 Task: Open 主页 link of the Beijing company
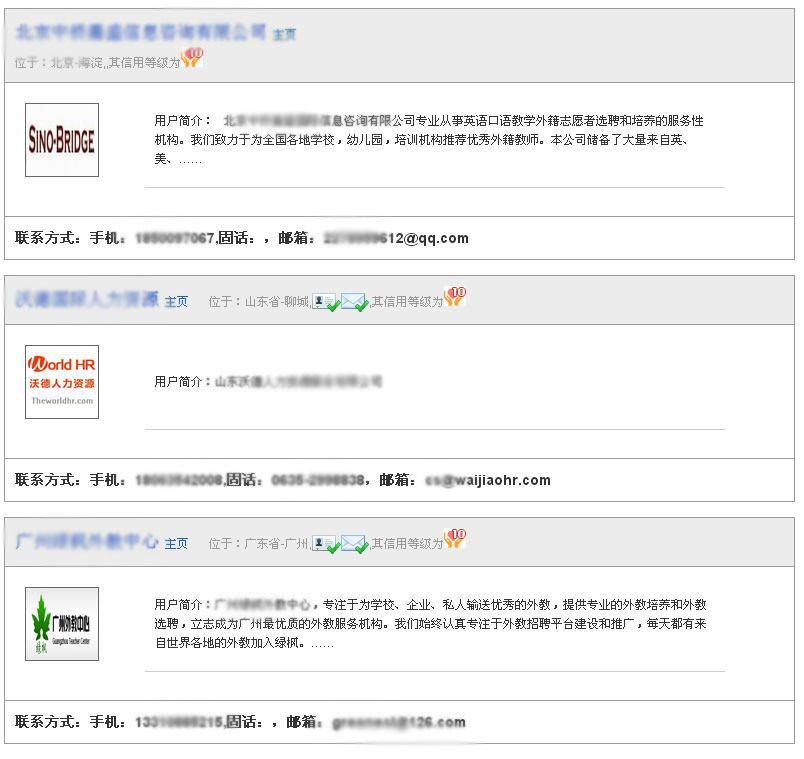point(284,35)
